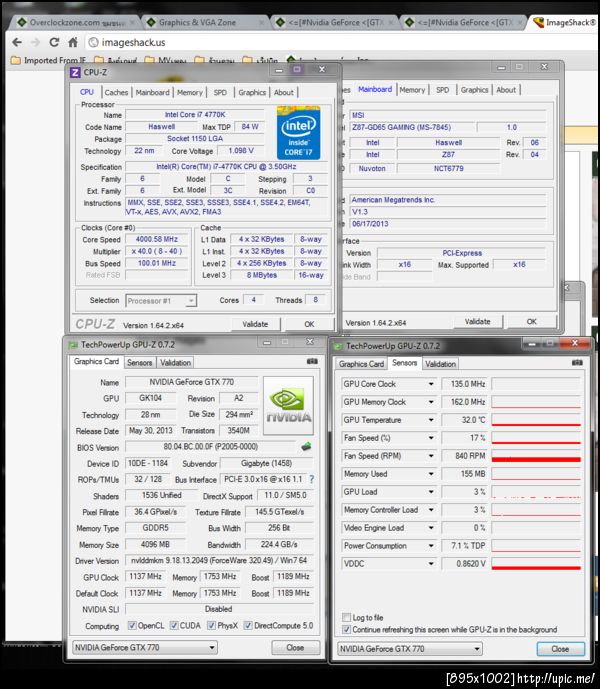The image size is (600, 689).
Task: Open the Fan Speed (RPM) sensor dropdown
Action: point(431,456)
